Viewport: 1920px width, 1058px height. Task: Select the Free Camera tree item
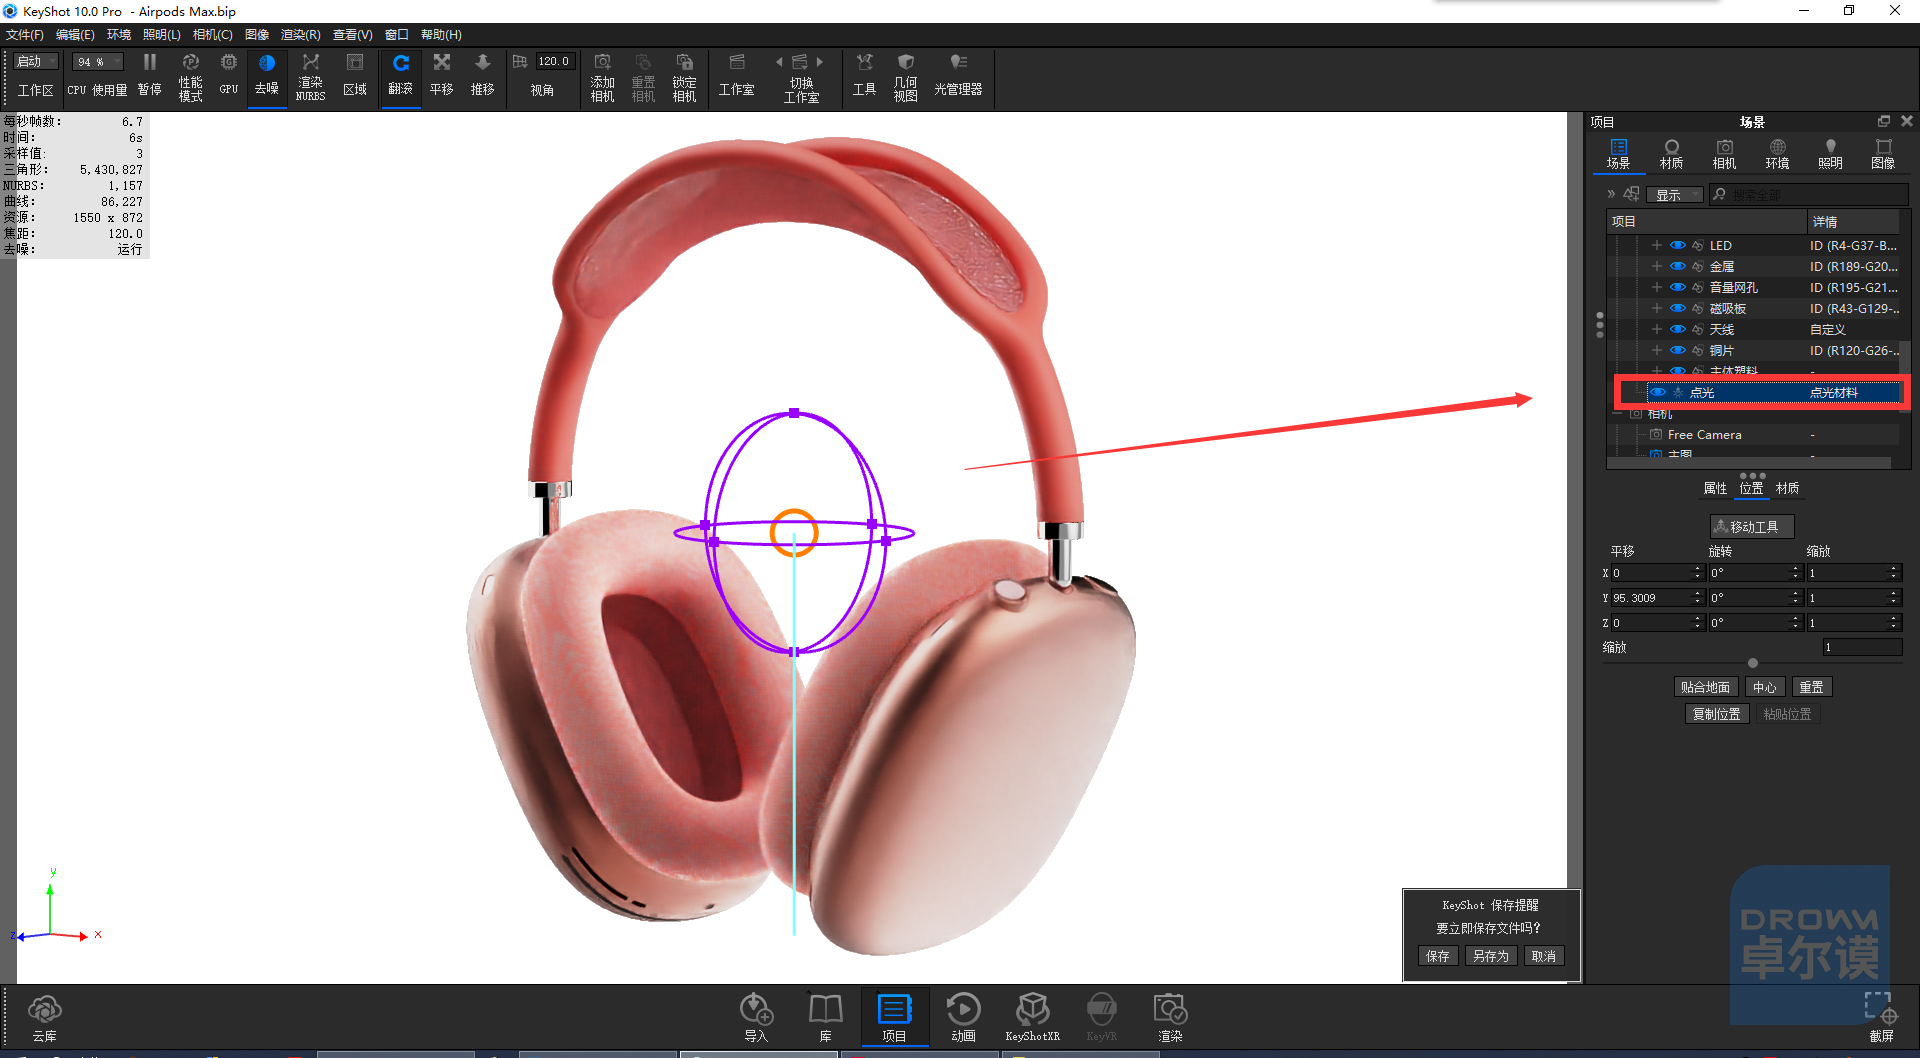click(1704, 435)
